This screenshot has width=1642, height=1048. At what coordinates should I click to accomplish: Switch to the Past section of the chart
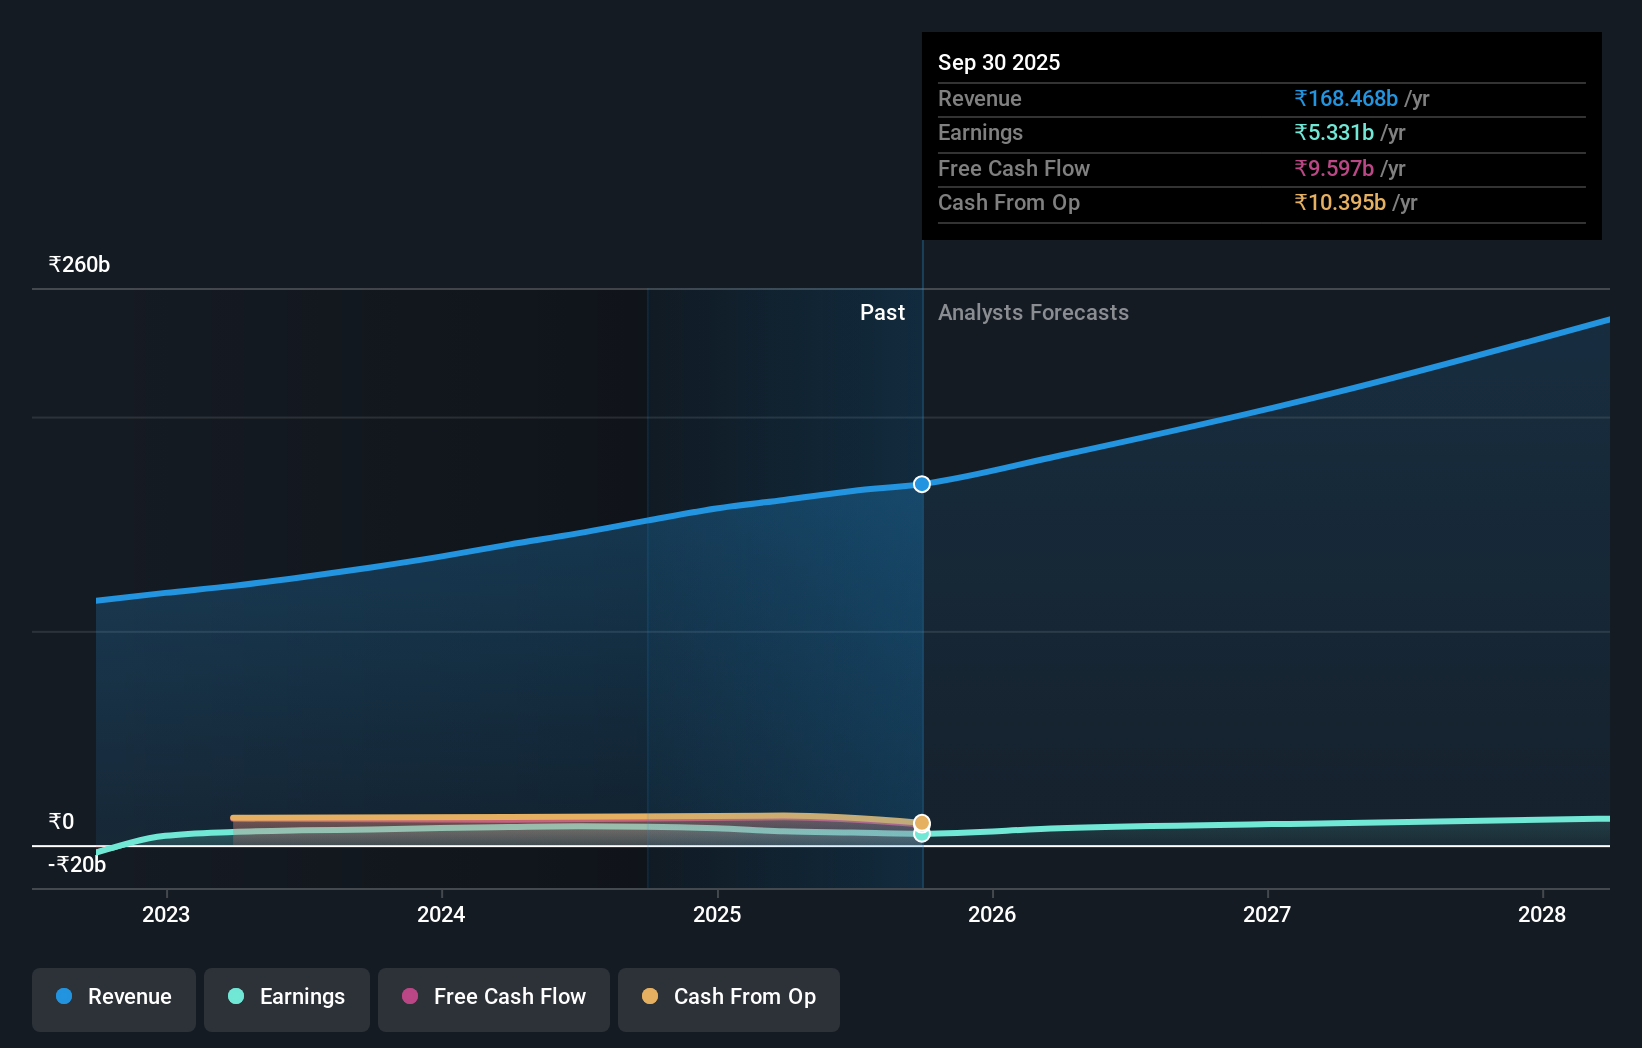click(x=882, y=312)
